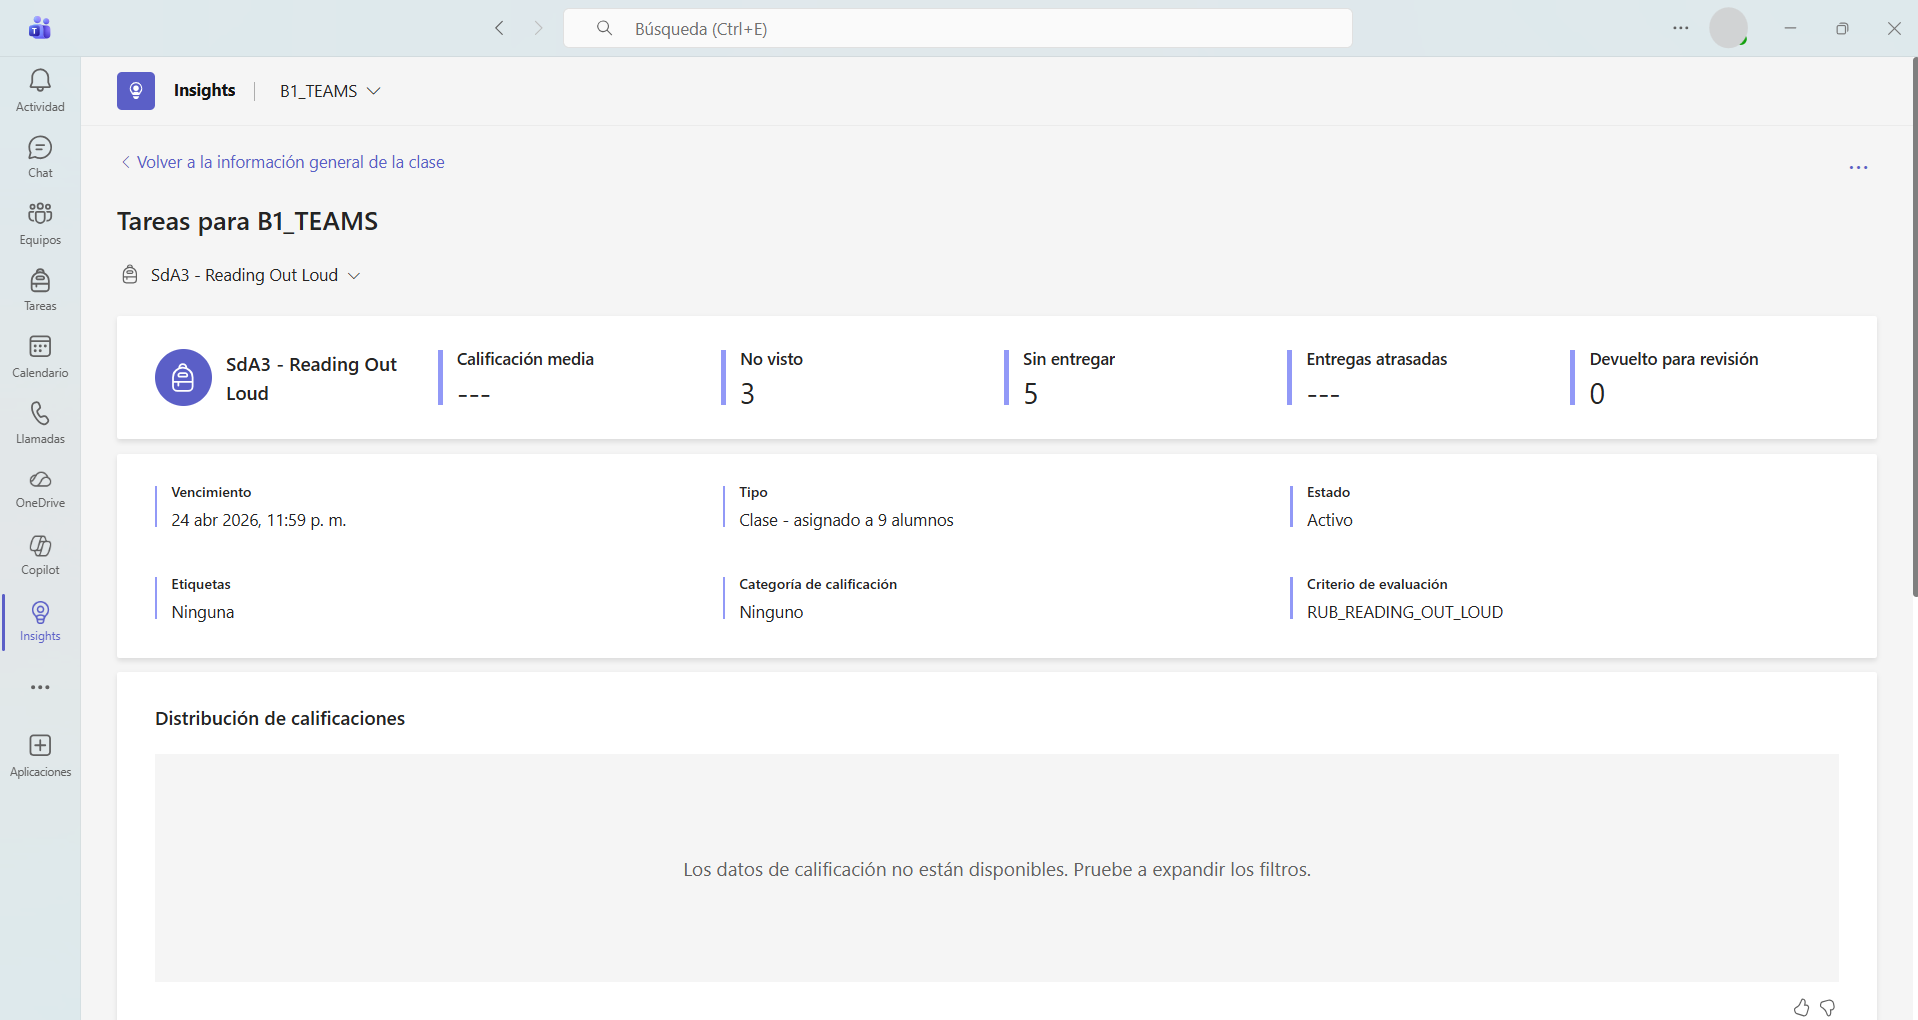The image size is (1918, 1020).
Task: Click the Etiquetas value Ninguna
Action: pos(202,612)
